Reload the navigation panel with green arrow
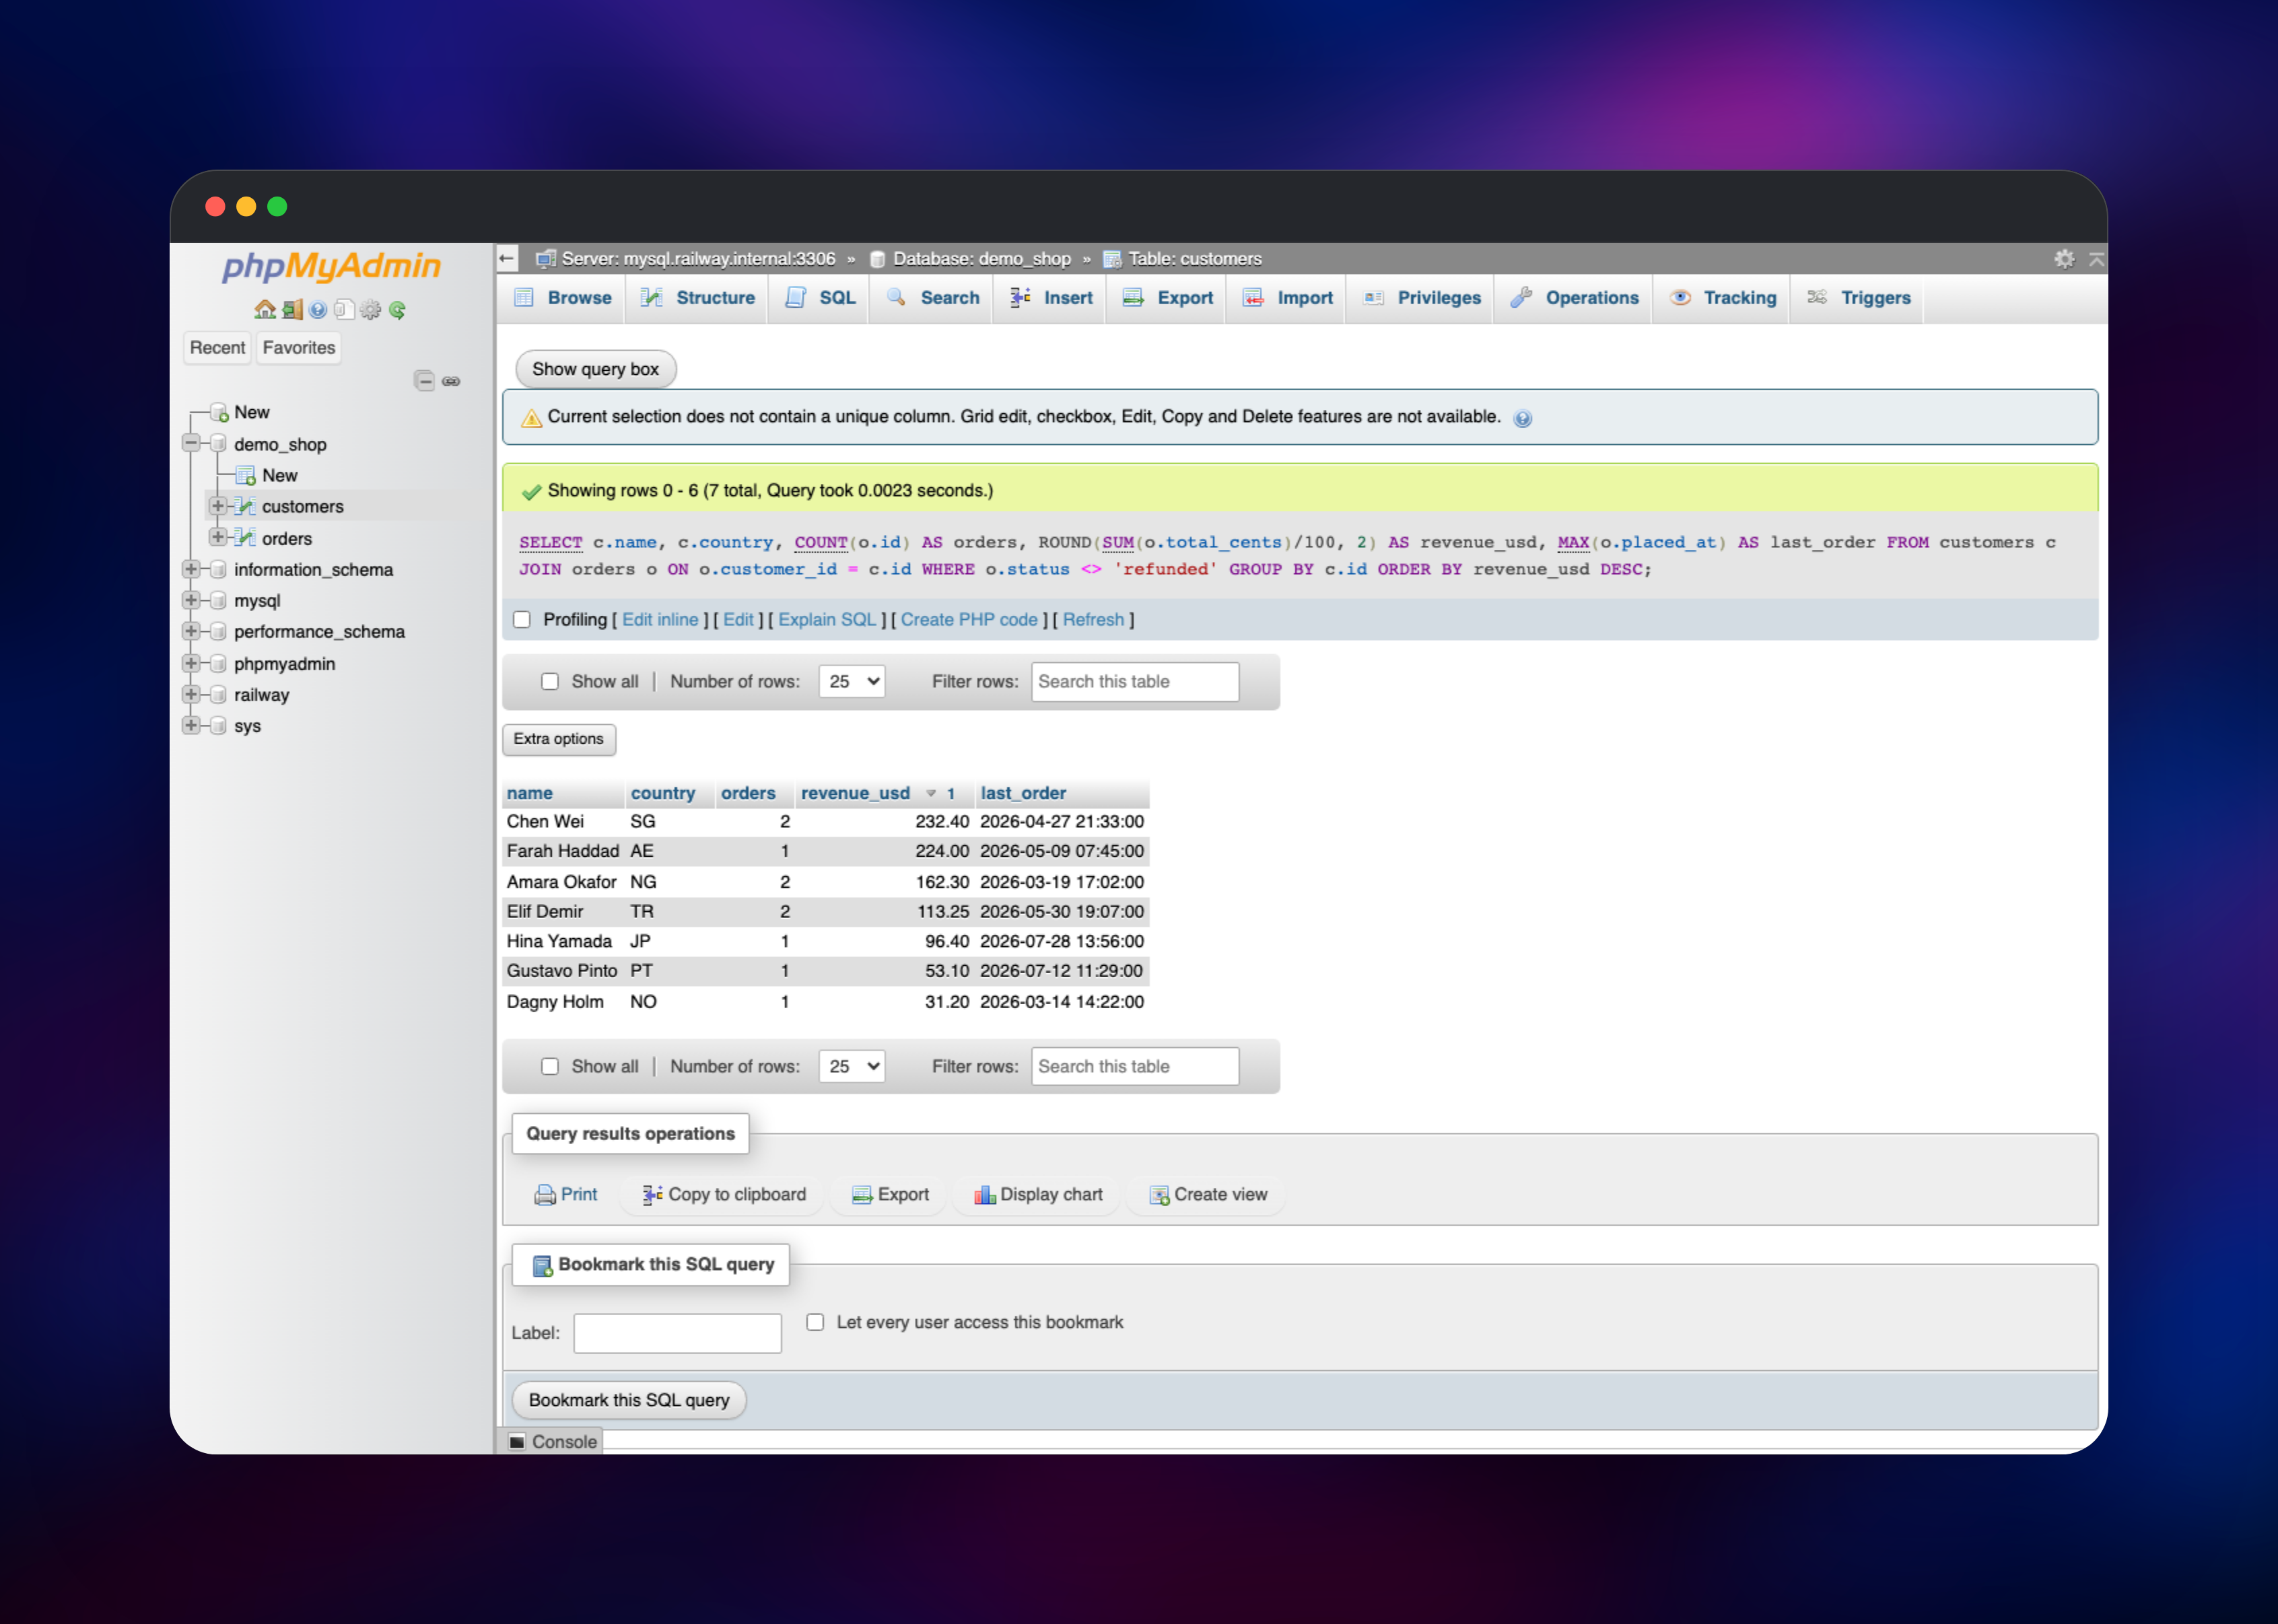The width and height of the screenshot is (2278, 1624). [x=397, y=310]
